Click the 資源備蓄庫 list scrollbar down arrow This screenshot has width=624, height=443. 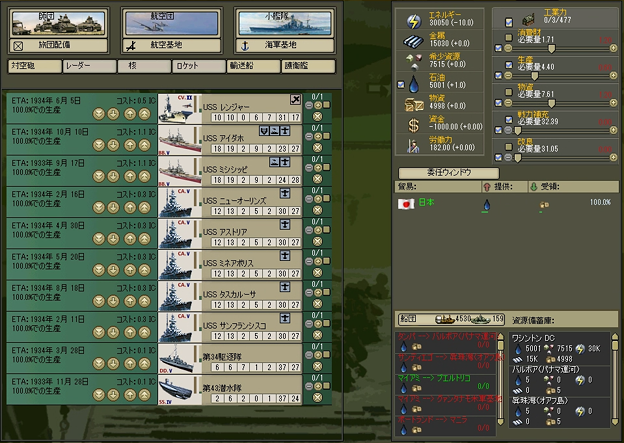click(615, 422)
